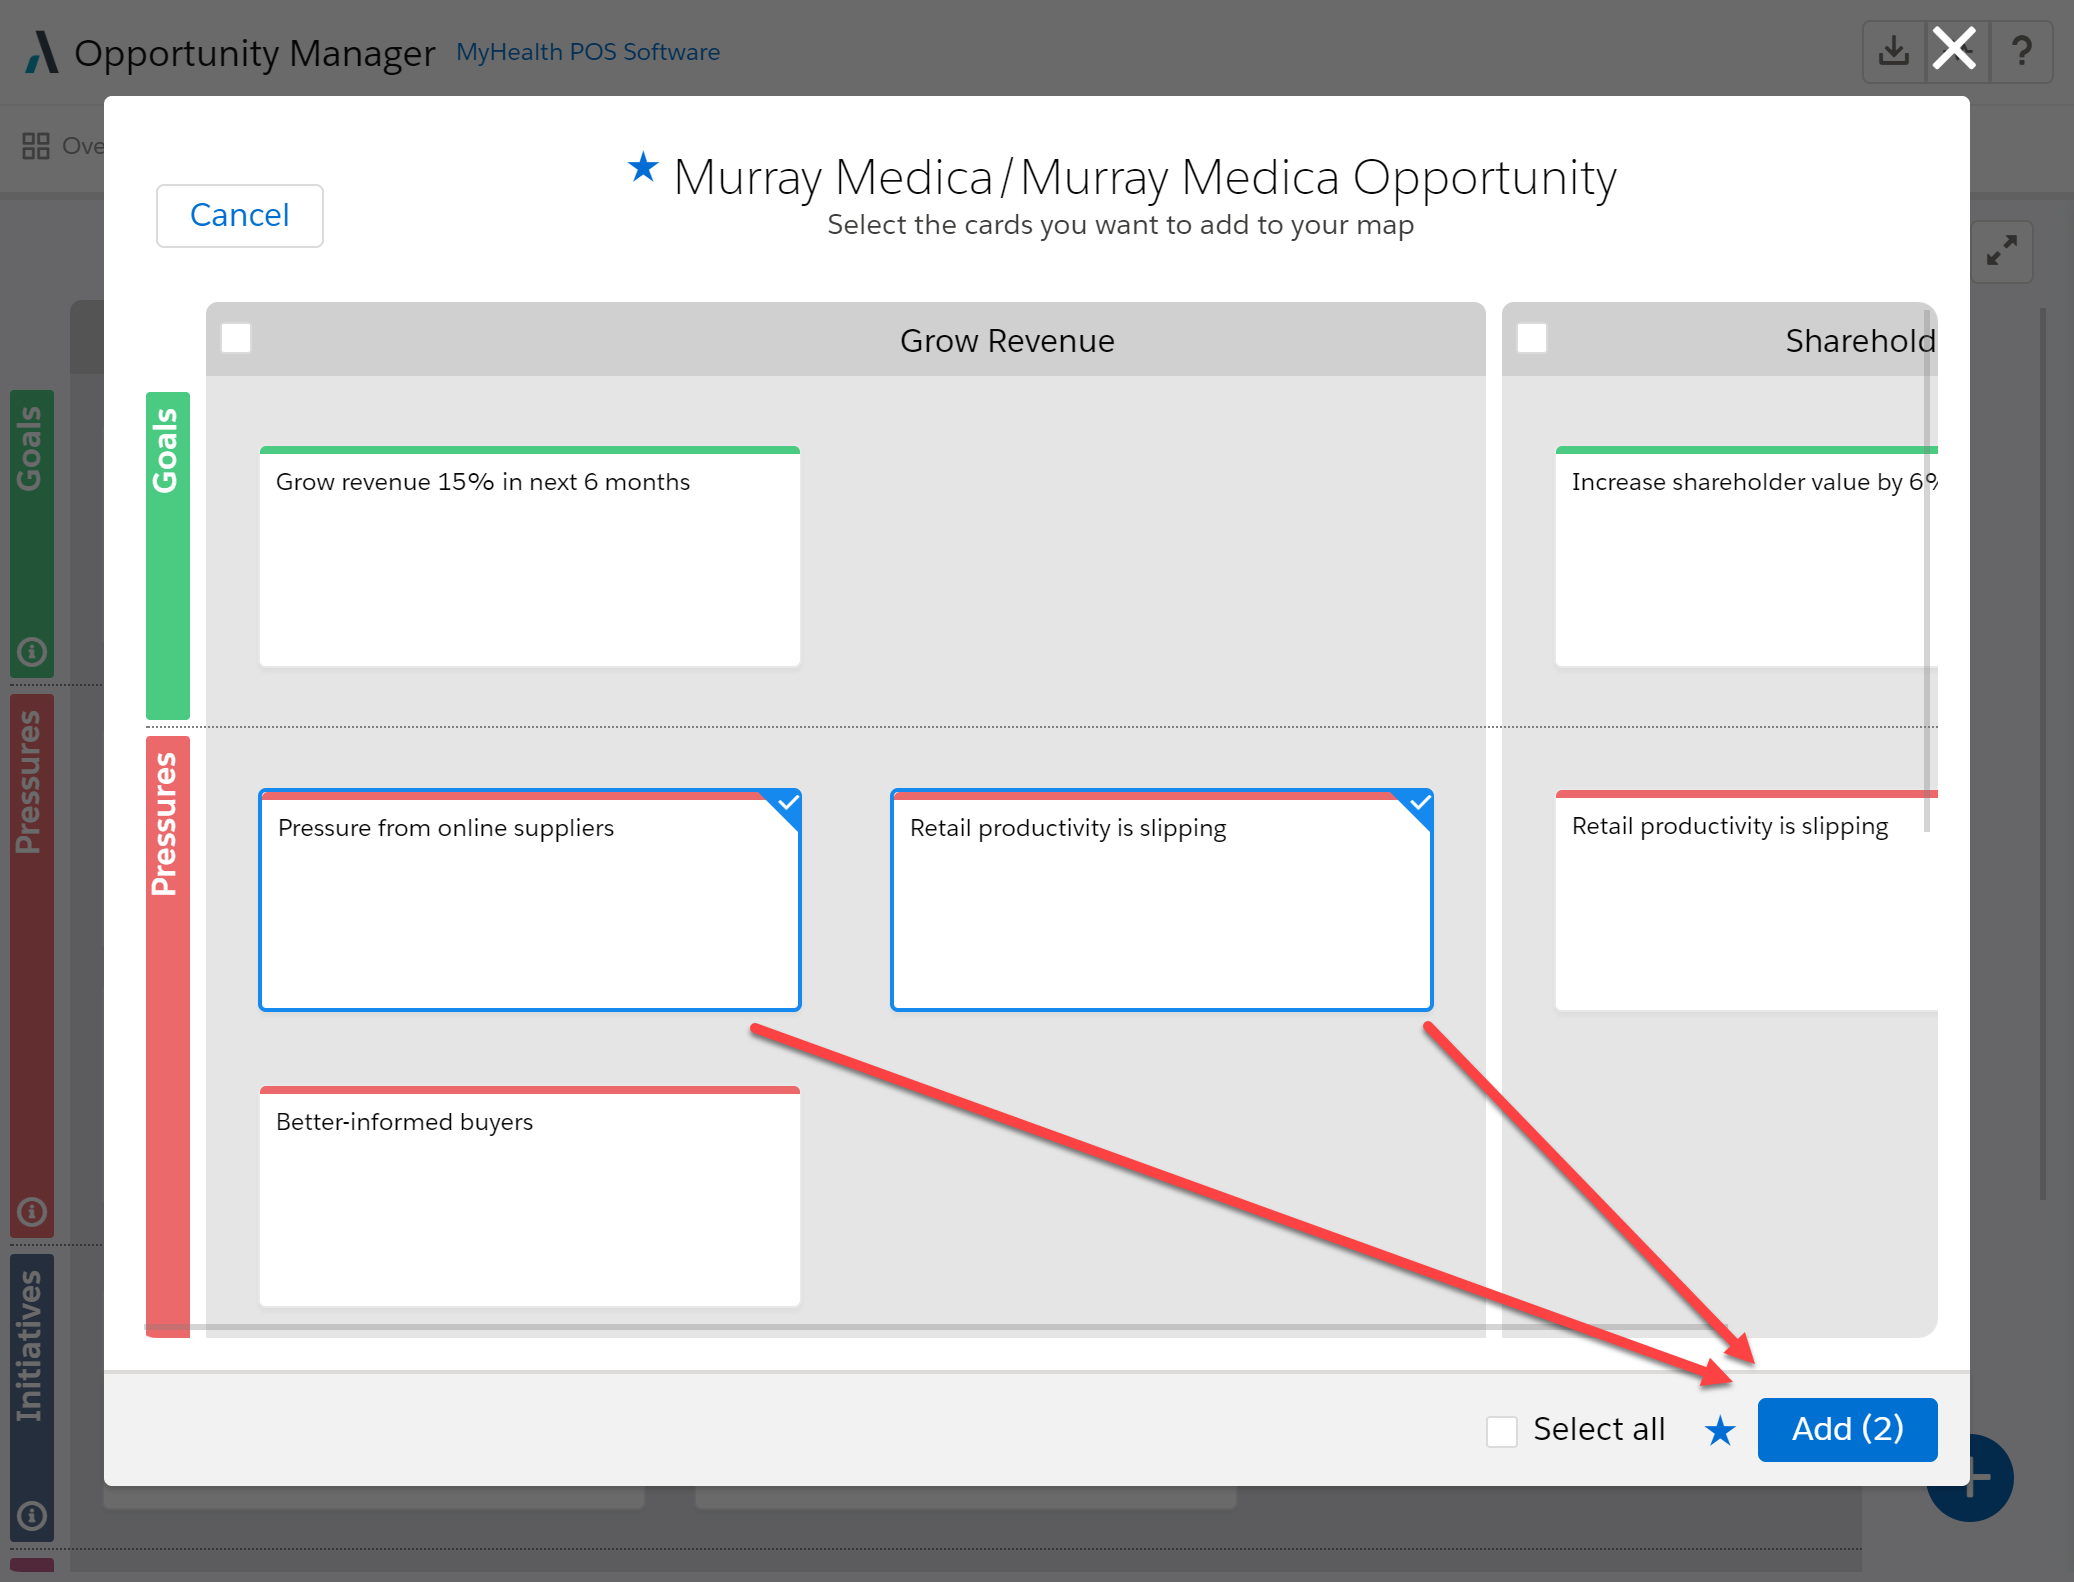Viewport: 2074px width, 1582px height.
Task: Open the MyHealth POS Software link
Action: pyautogui.click(x=588, y=52)
